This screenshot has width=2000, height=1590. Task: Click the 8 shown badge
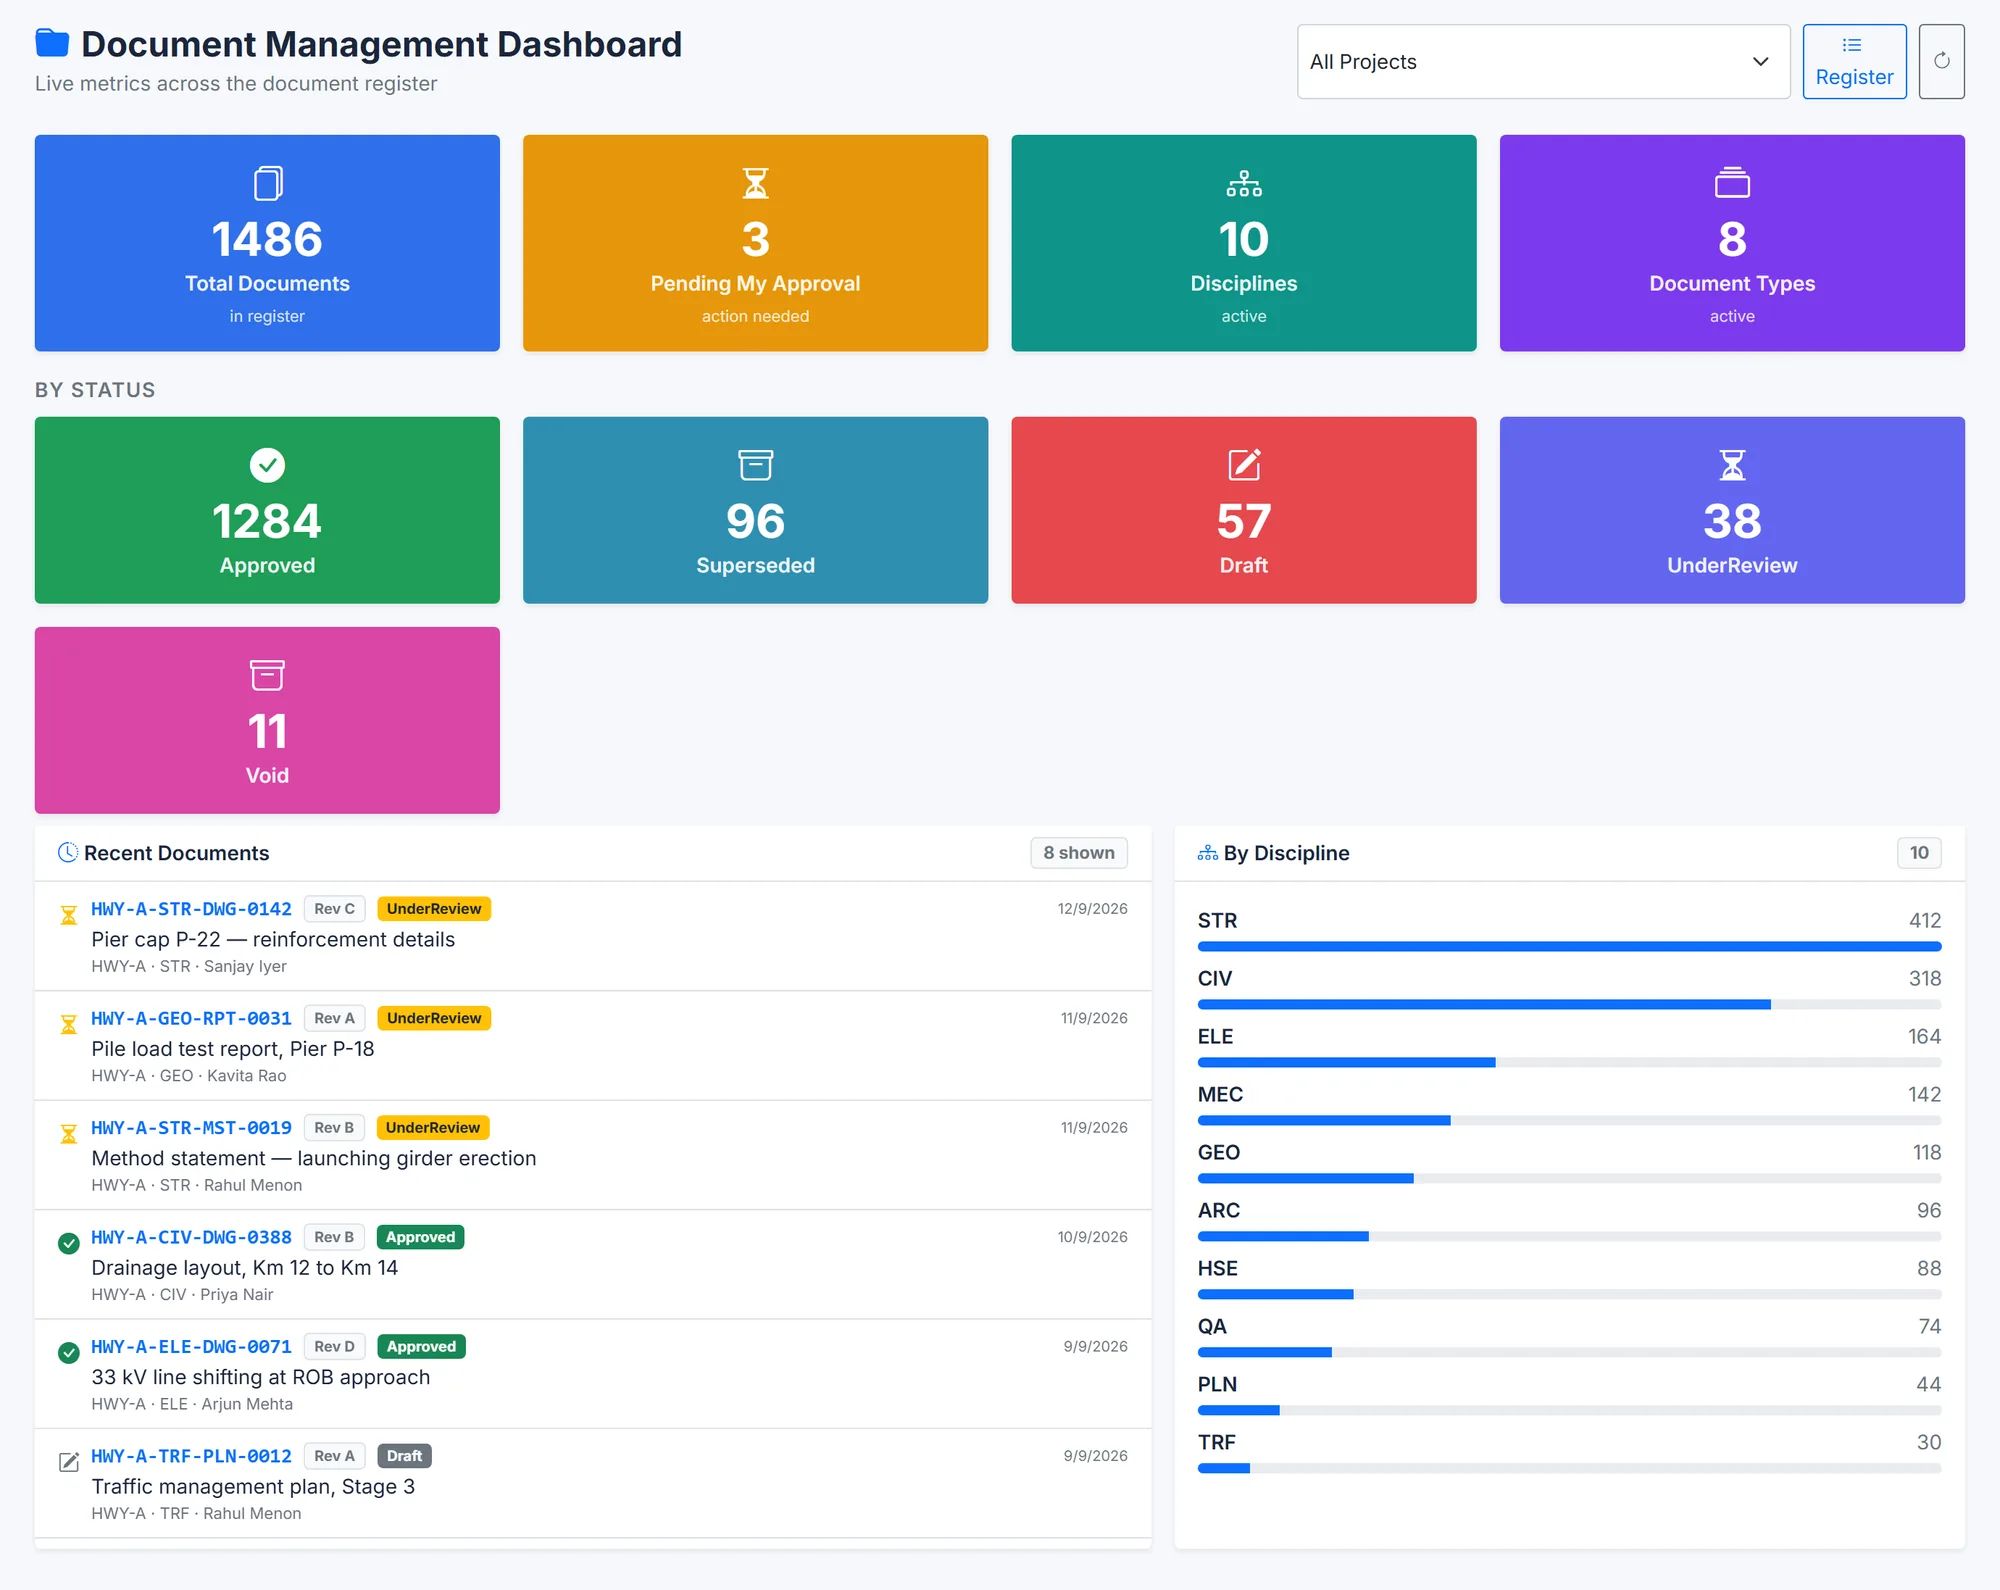tap(1078, 853)
